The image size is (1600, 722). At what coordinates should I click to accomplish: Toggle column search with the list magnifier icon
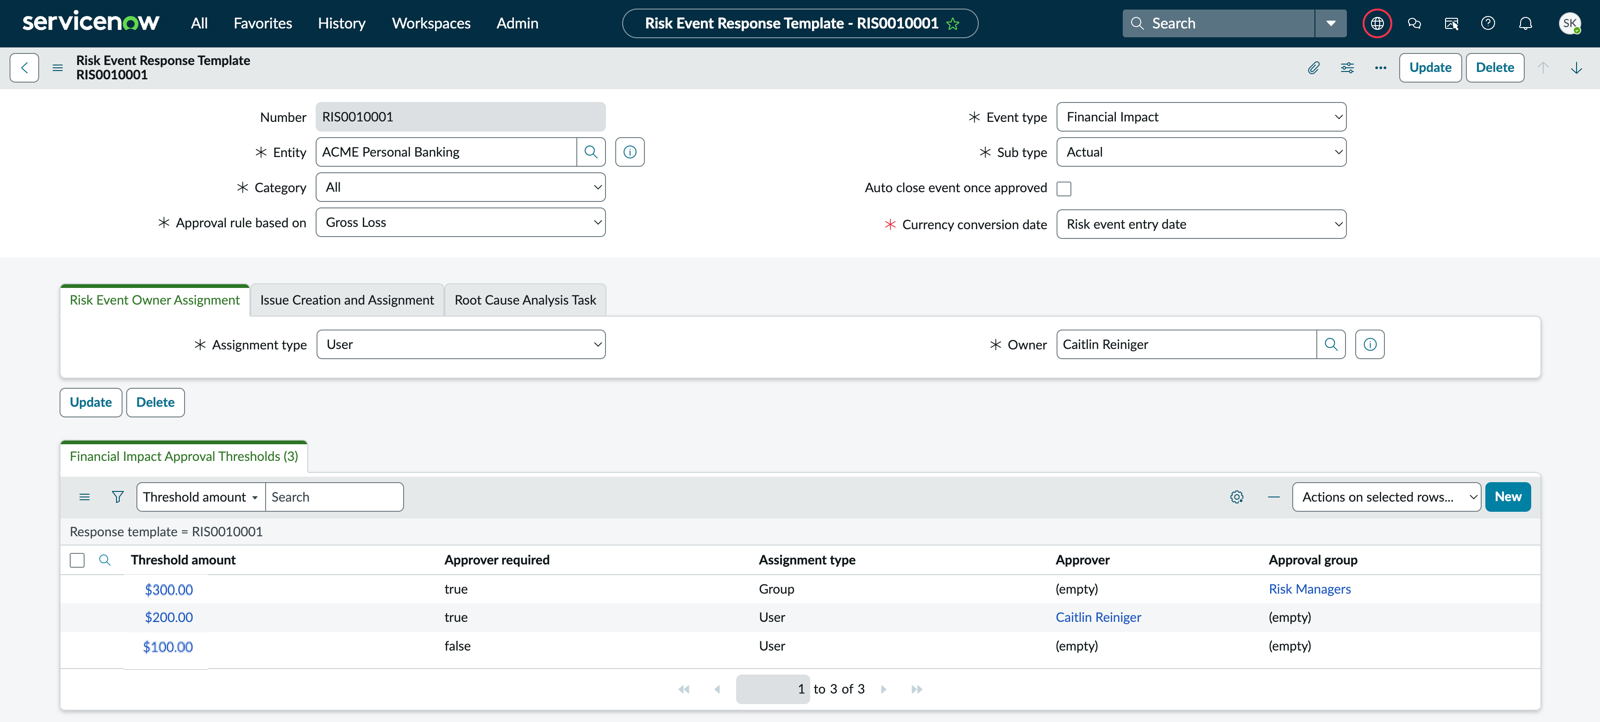104,560
